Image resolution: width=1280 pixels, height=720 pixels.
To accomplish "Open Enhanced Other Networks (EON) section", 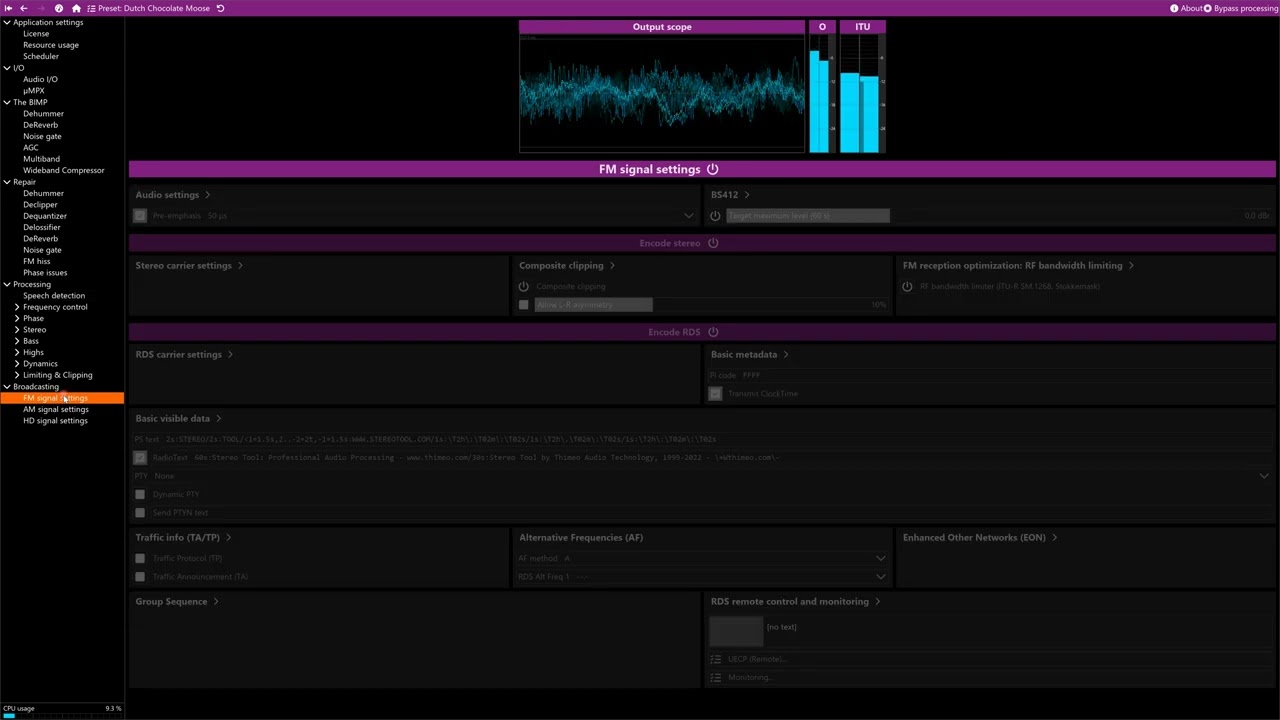I will 980,538.
